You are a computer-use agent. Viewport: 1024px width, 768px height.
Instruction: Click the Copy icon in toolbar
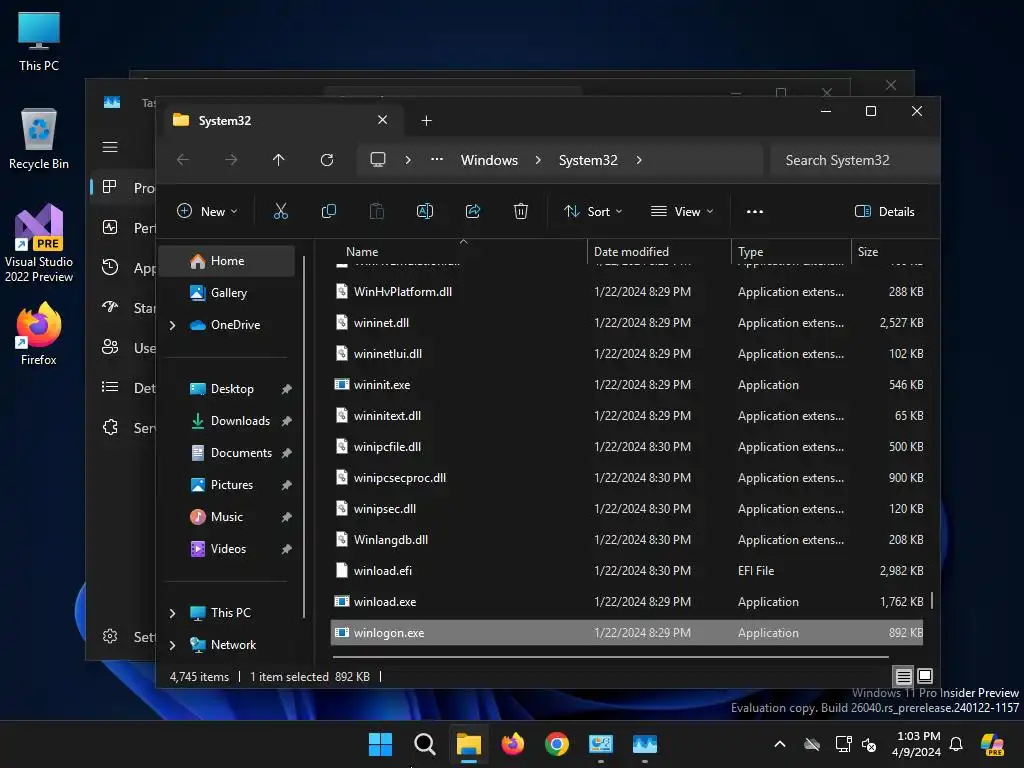(x=328, y=211)
